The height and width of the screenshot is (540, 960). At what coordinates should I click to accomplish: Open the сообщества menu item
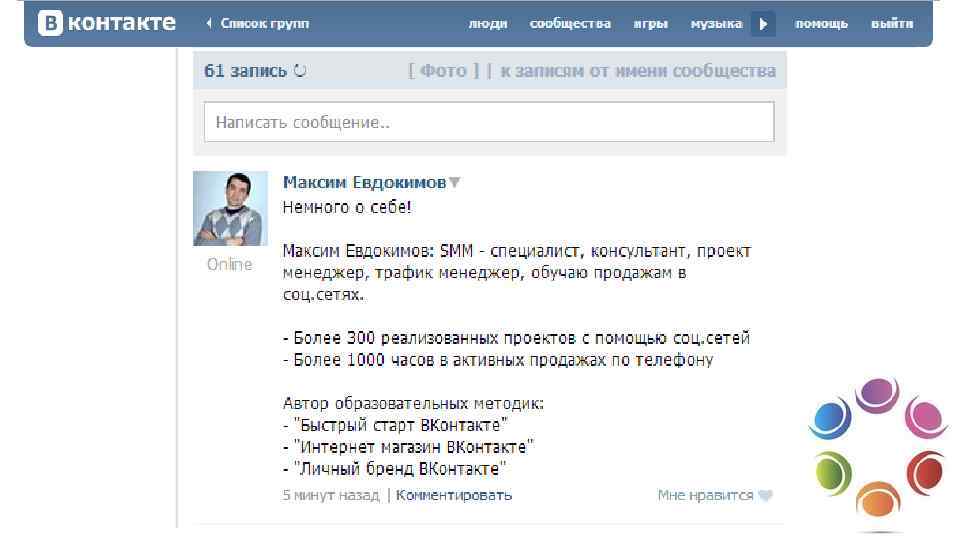[570, 23]
